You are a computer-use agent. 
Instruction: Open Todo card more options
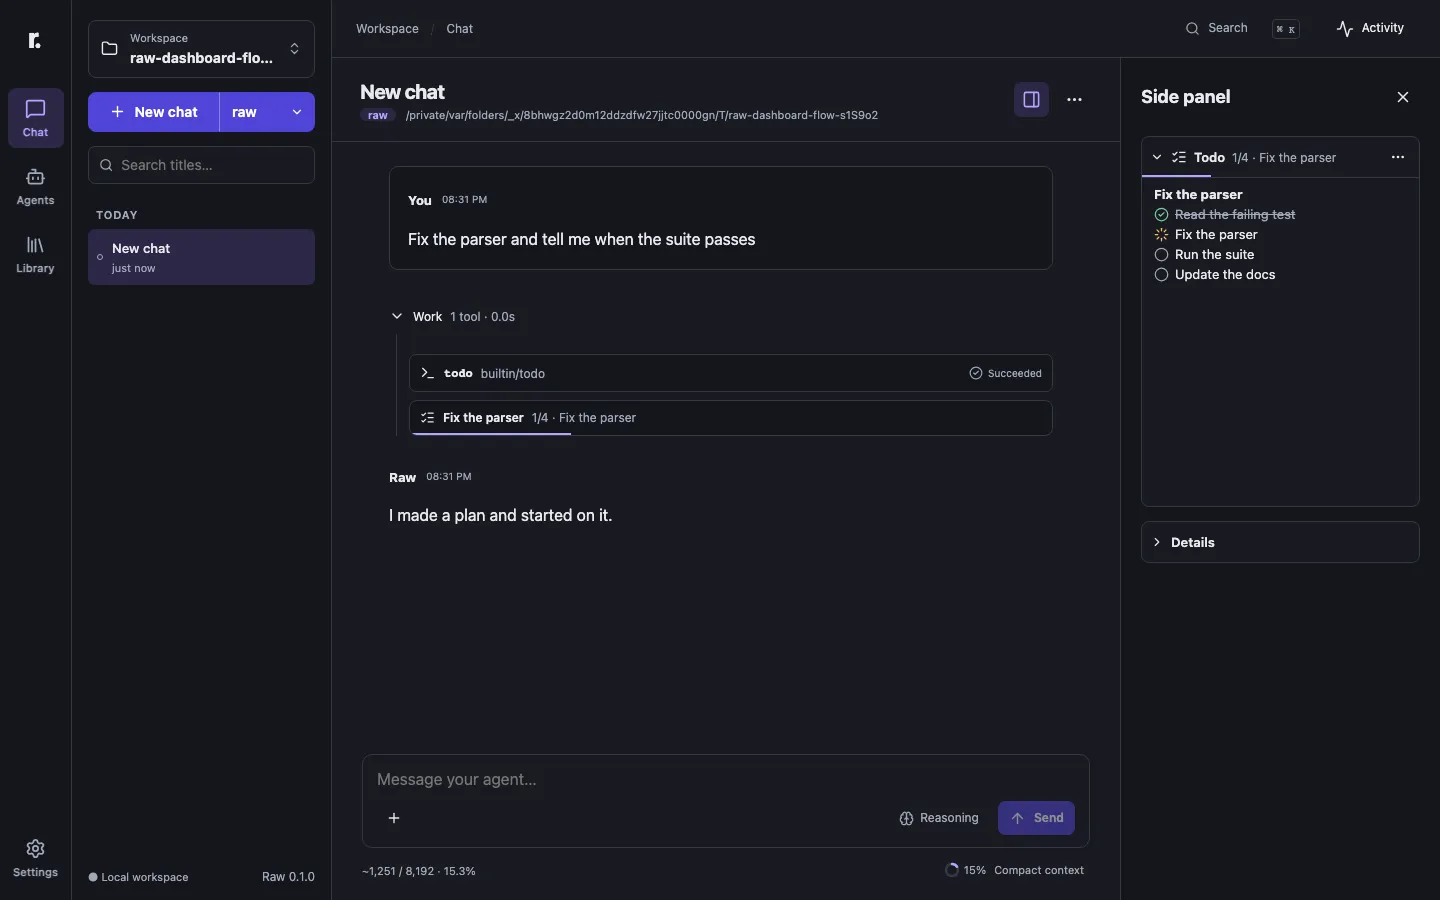(1398, 157)
